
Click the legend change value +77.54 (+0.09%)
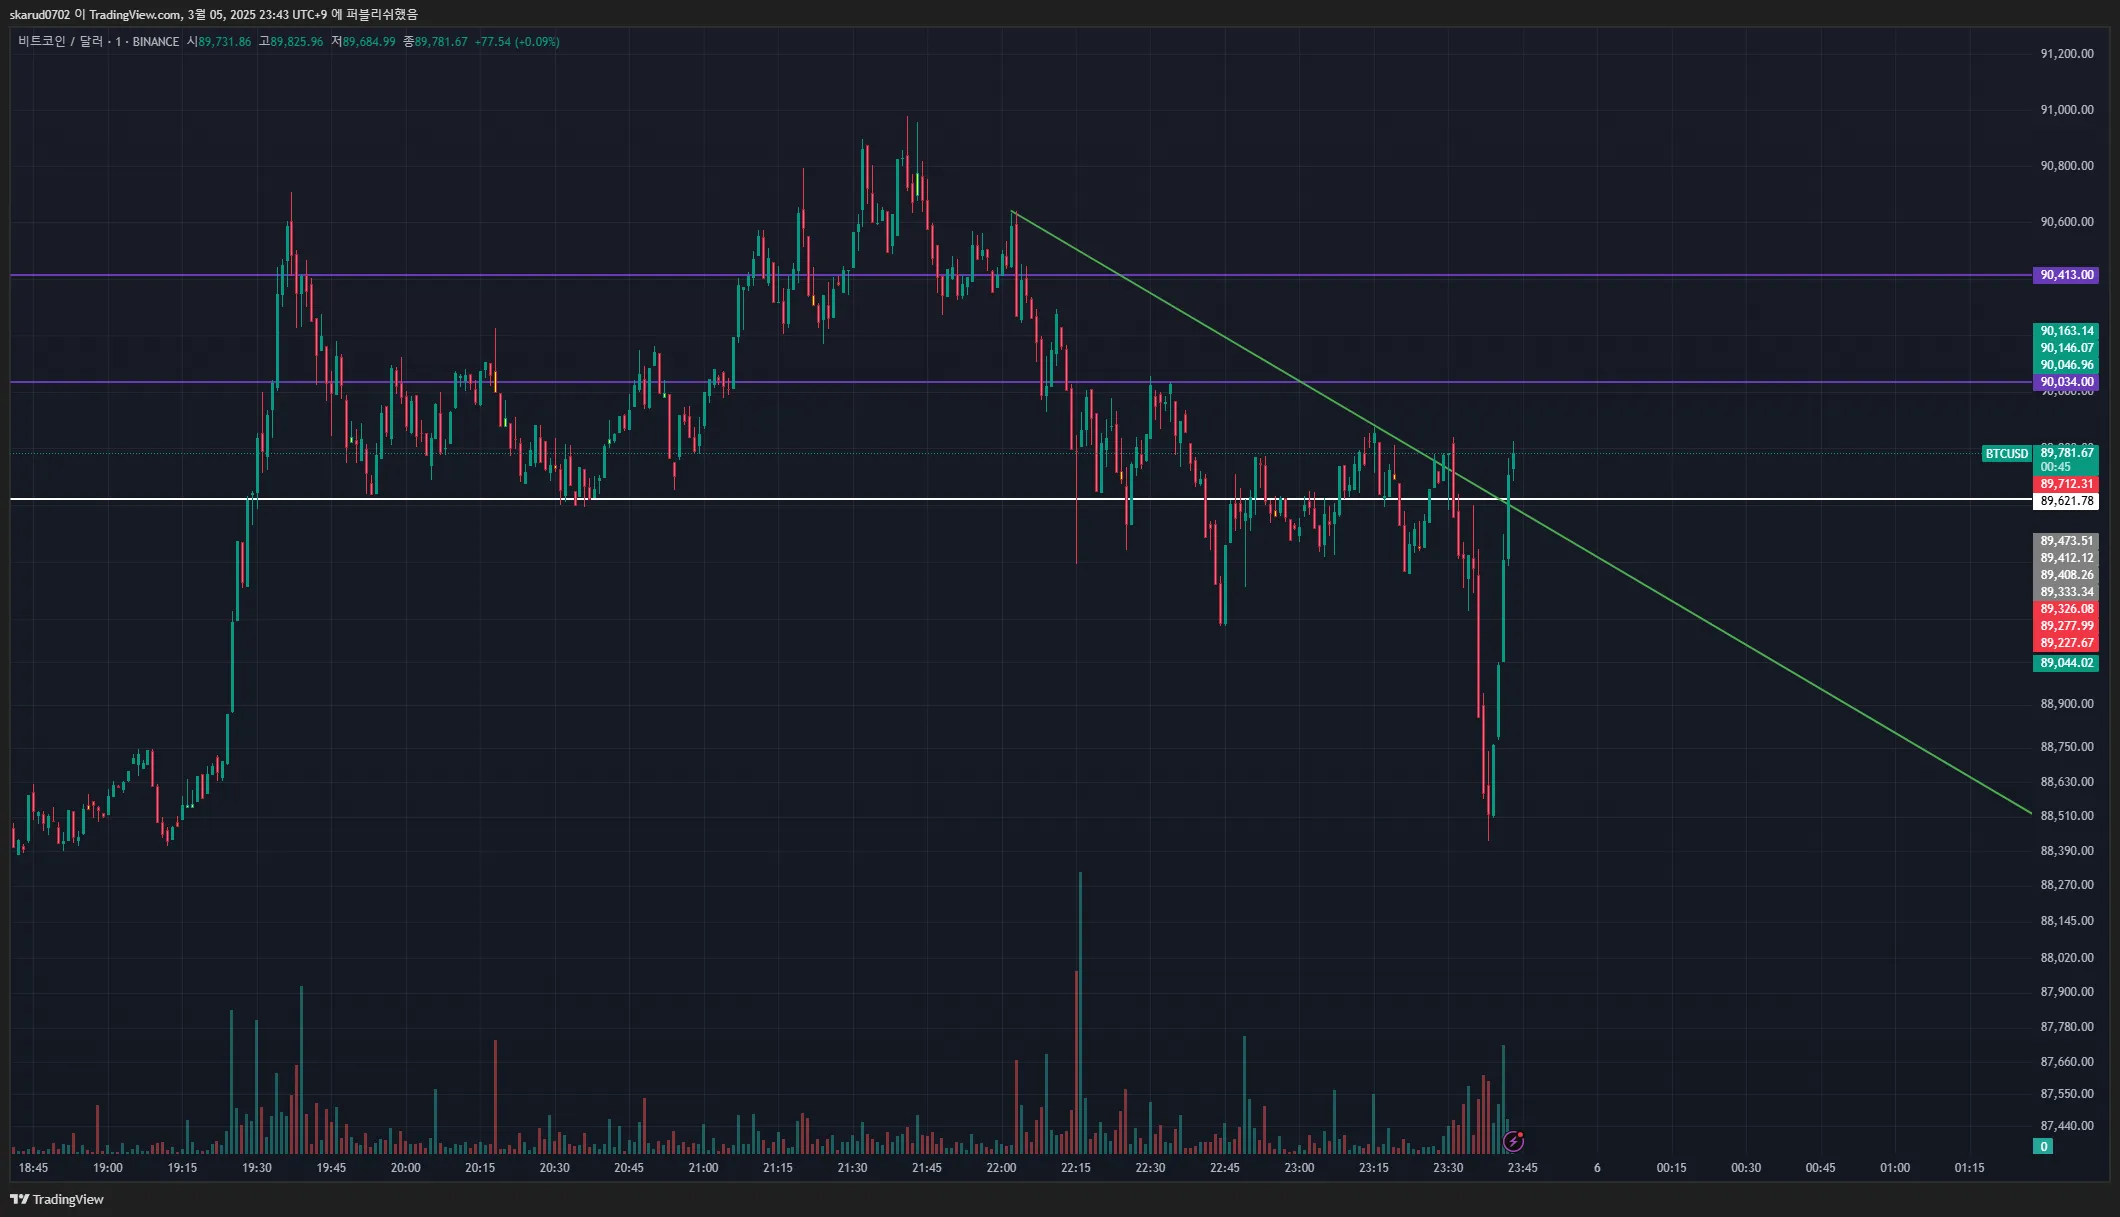(x=517, y=42)
